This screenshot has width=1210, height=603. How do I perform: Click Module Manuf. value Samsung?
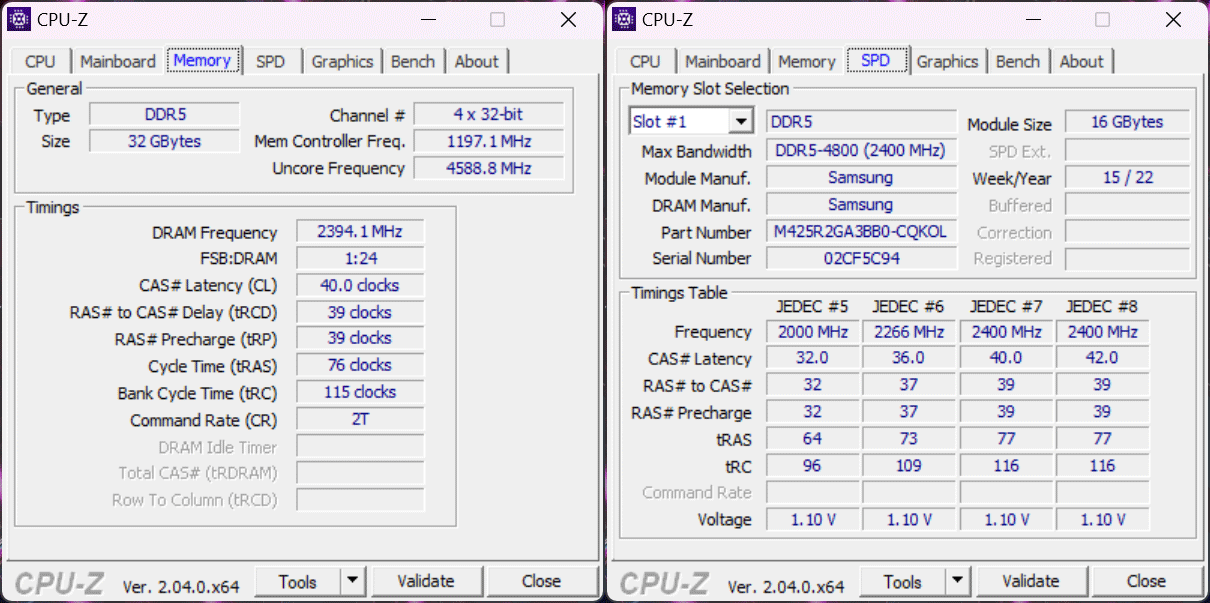tap(861, 177)
